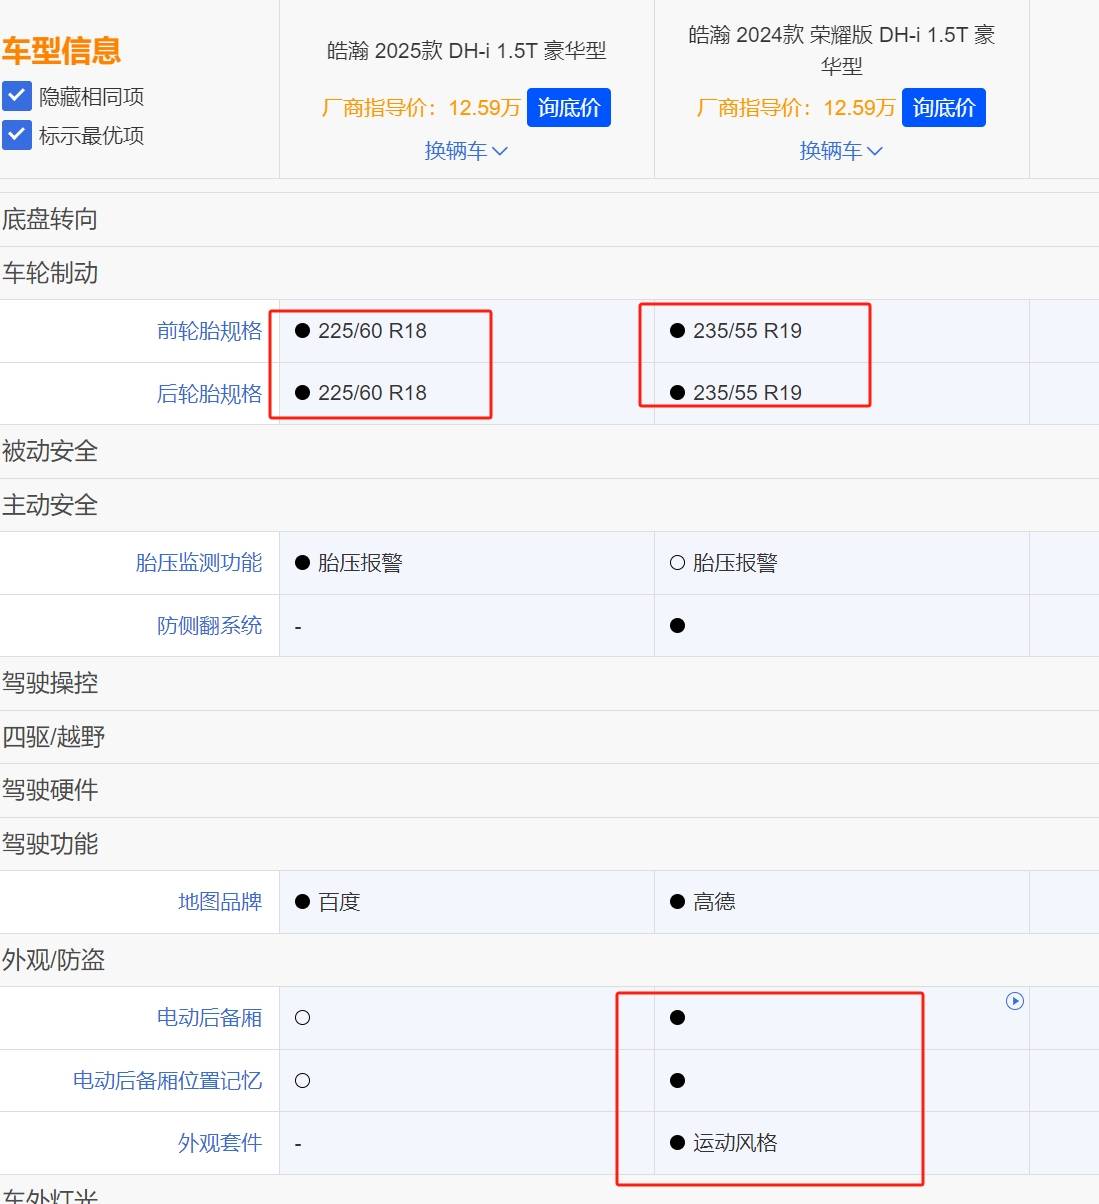The height and width of the screenshot is (1204, 1099).
Task: Click the 电动后备厢位置记忆 link
Action: pyautogui.click(x=167, y=1081)
